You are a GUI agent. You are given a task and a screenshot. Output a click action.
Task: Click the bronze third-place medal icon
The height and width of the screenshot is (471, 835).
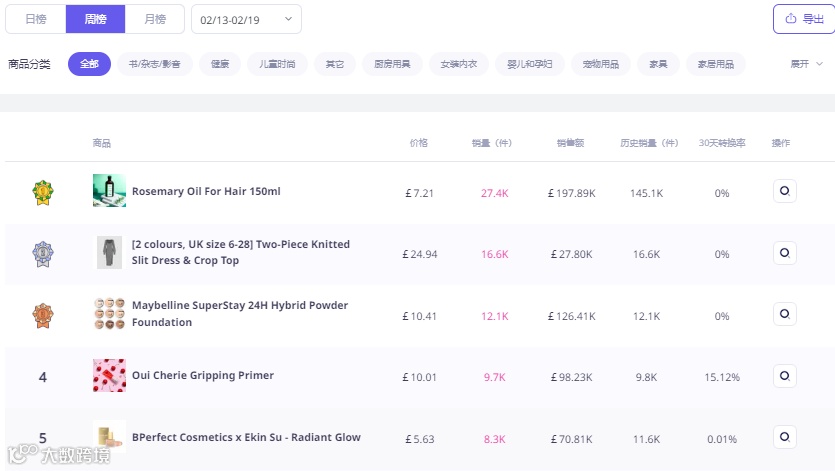click(42, 315)
